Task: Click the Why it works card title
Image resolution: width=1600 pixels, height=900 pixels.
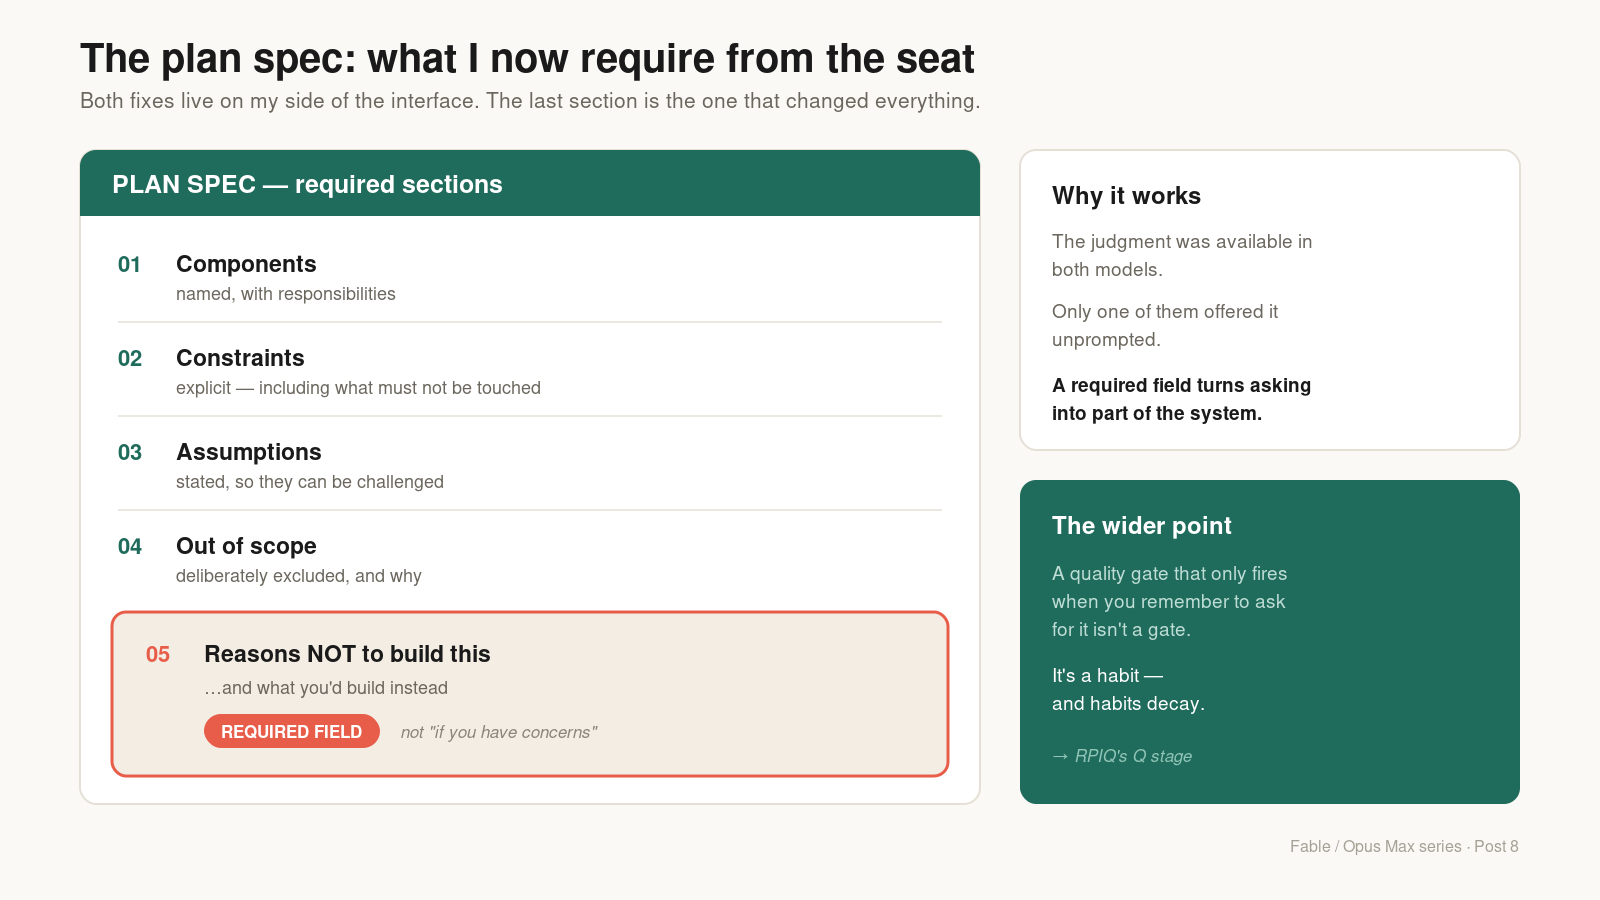Action: point(1126,196)
